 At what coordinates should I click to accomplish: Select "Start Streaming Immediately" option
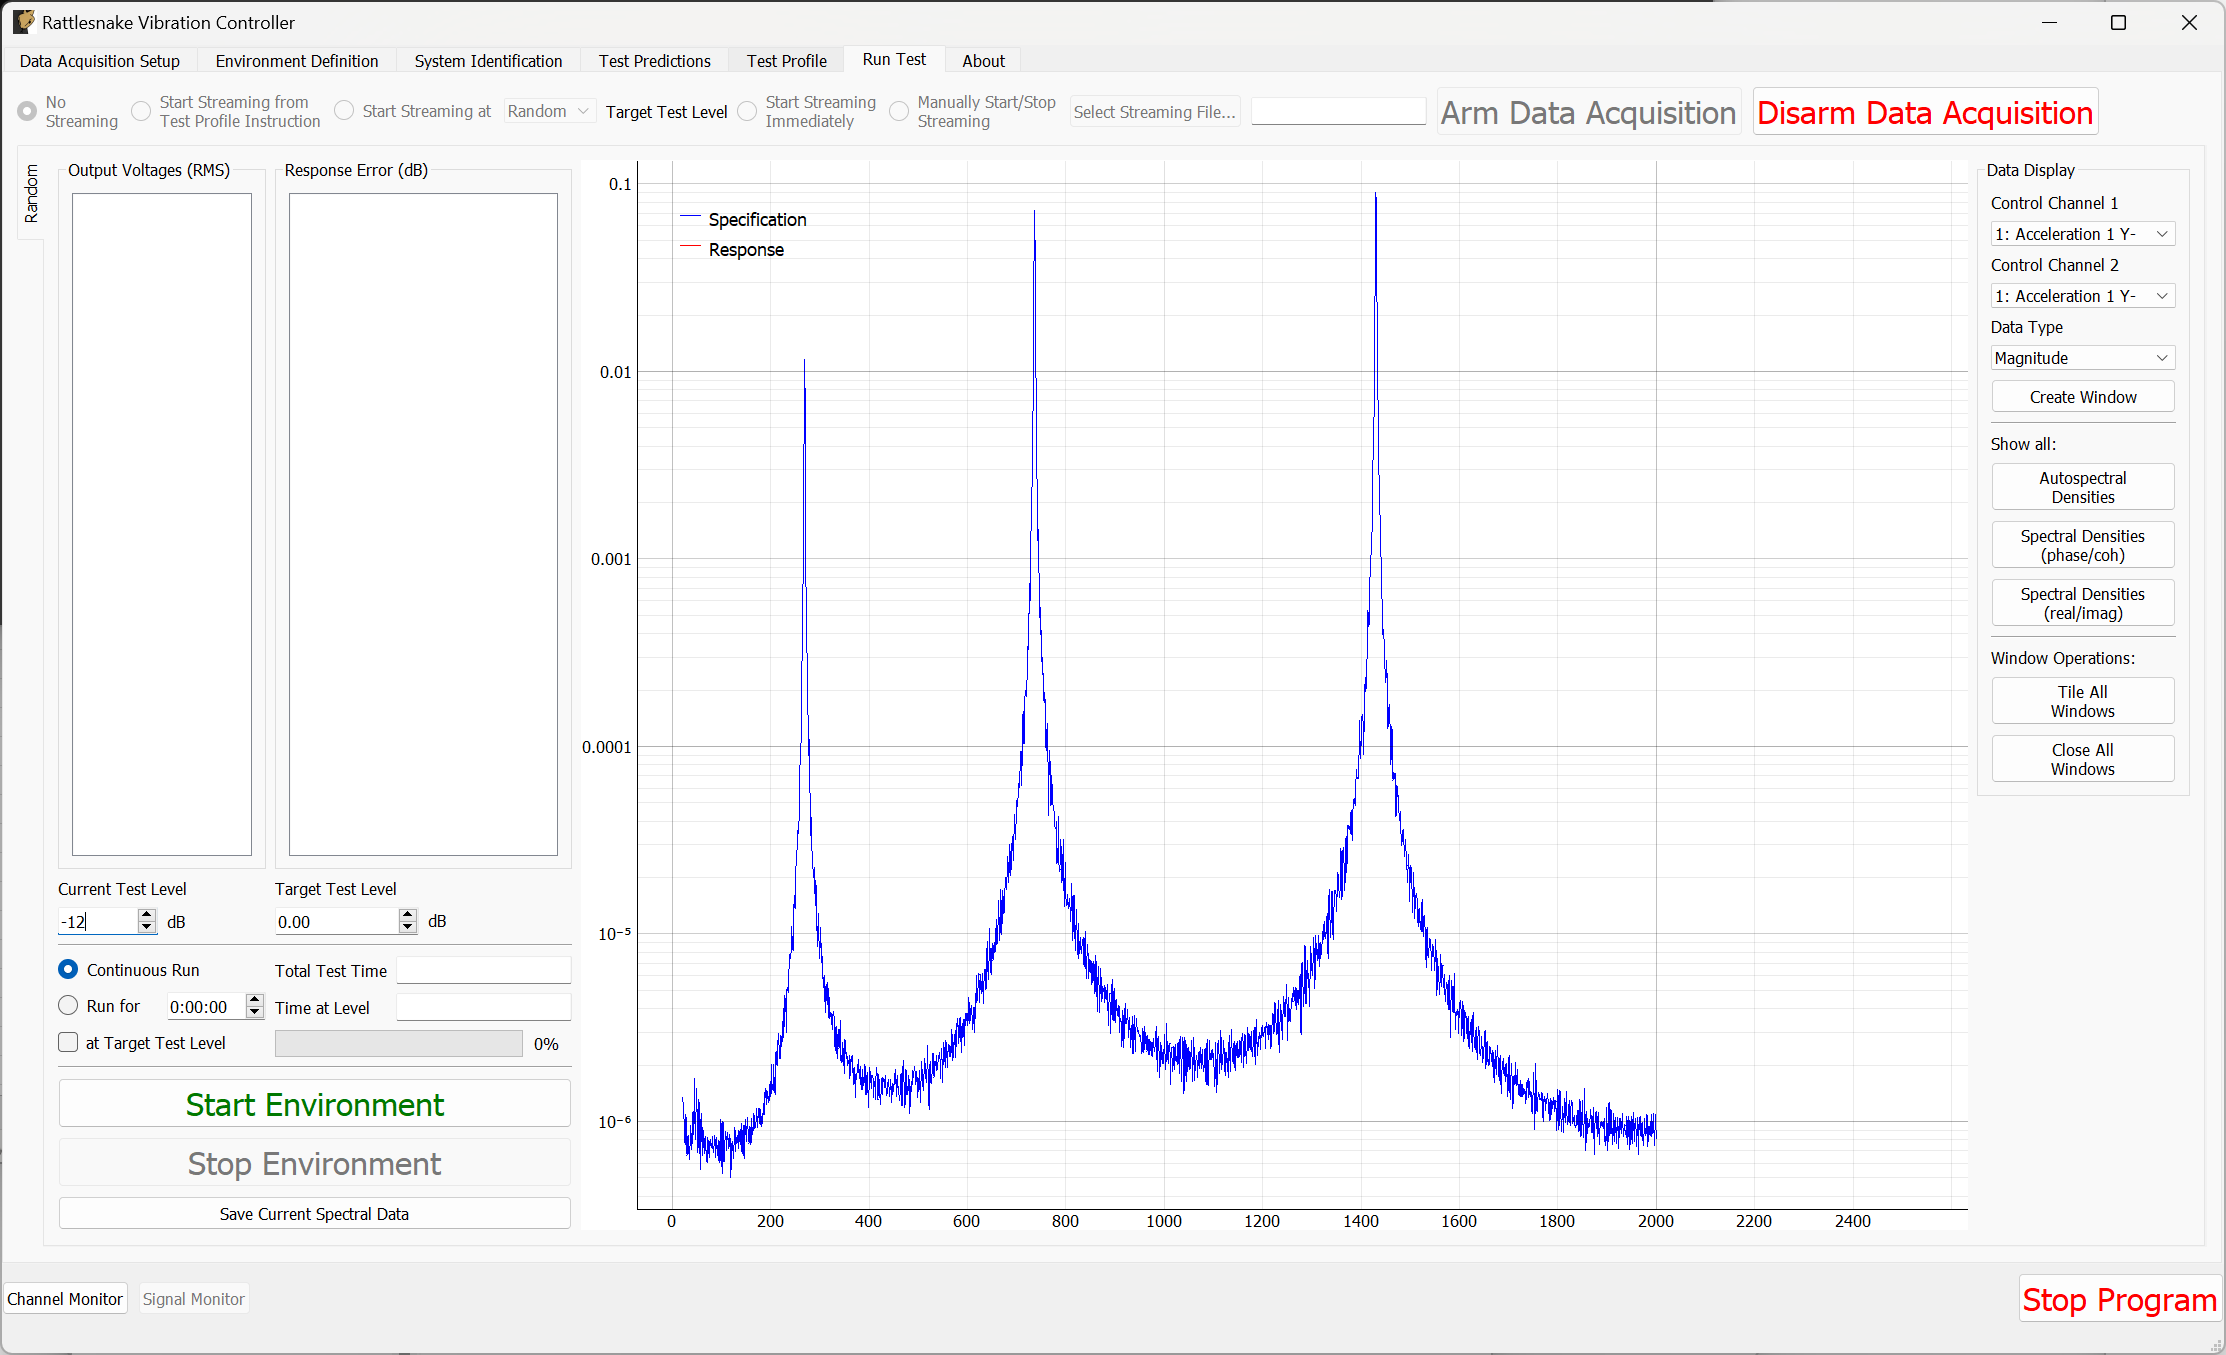747,111
